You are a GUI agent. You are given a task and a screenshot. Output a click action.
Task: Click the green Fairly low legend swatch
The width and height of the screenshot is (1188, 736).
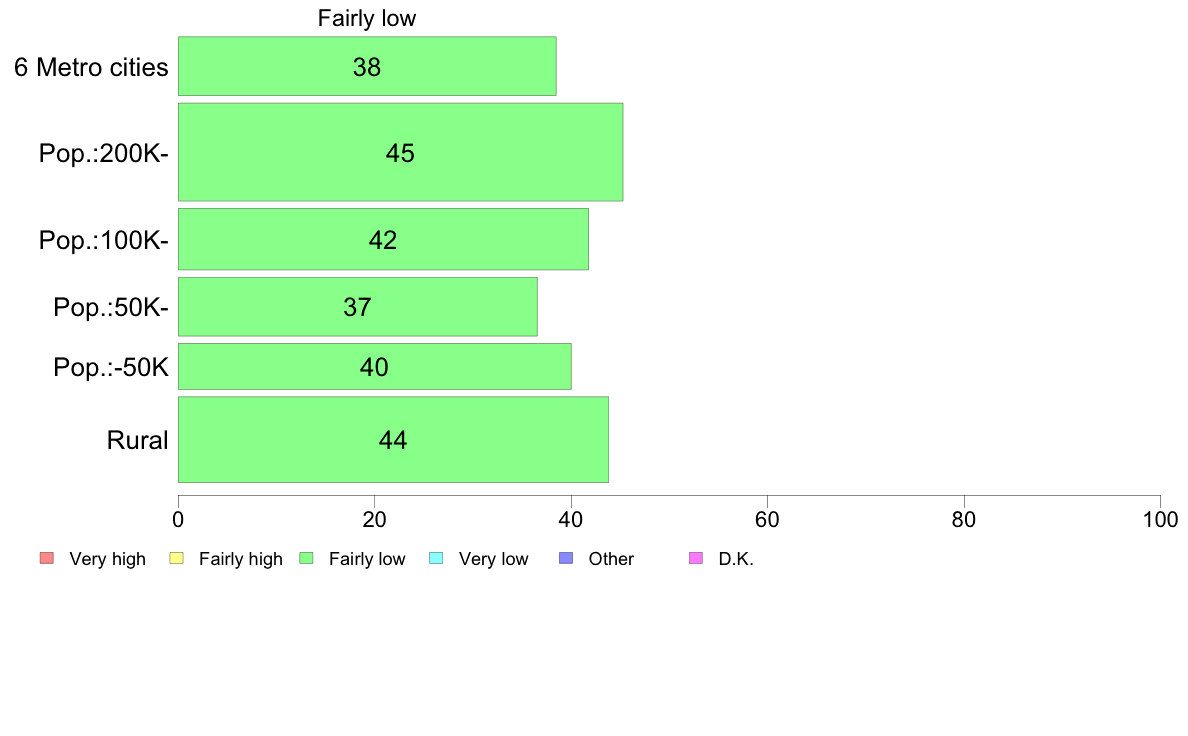[306, 559]
